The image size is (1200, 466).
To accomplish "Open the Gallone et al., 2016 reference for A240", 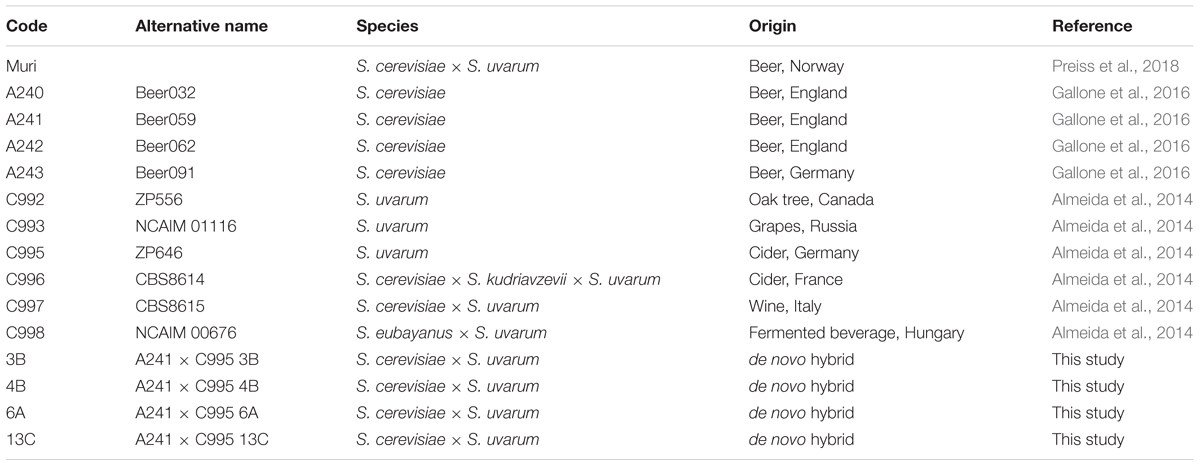I will pos(1122,93).
